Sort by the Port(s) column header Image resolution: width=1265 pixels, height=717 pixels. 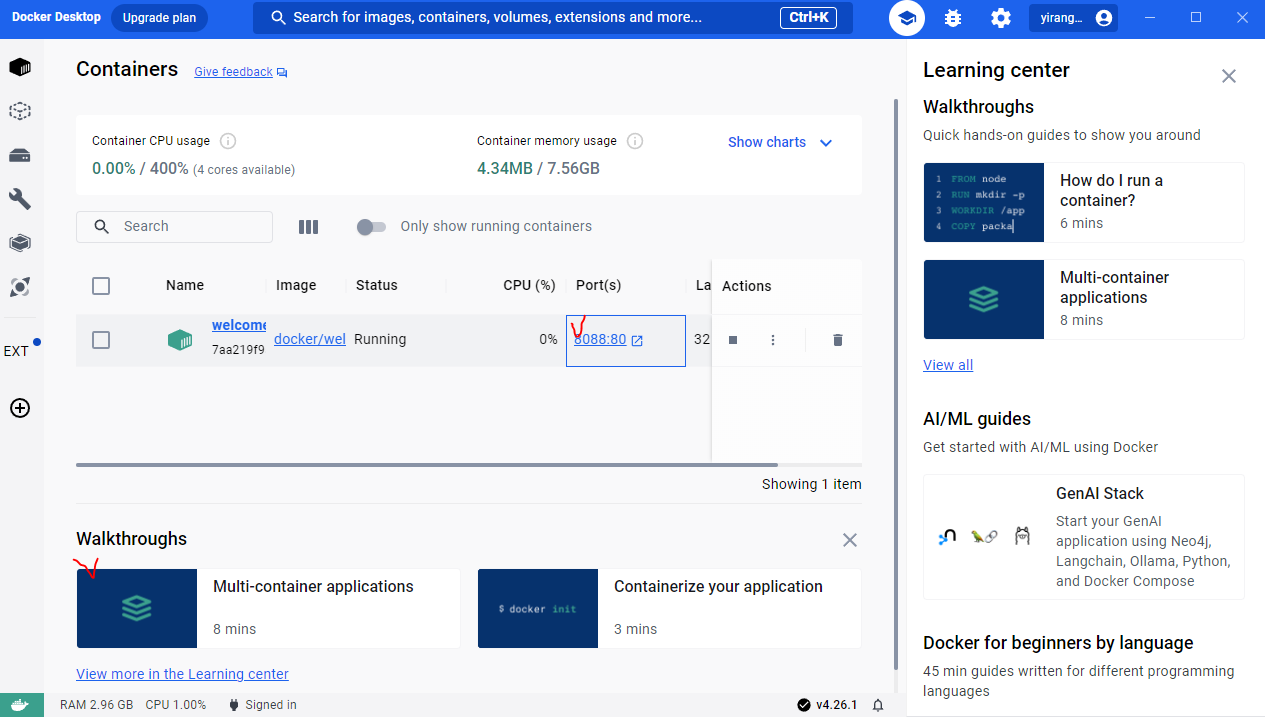pyautogui.click(x=598, y=285)
